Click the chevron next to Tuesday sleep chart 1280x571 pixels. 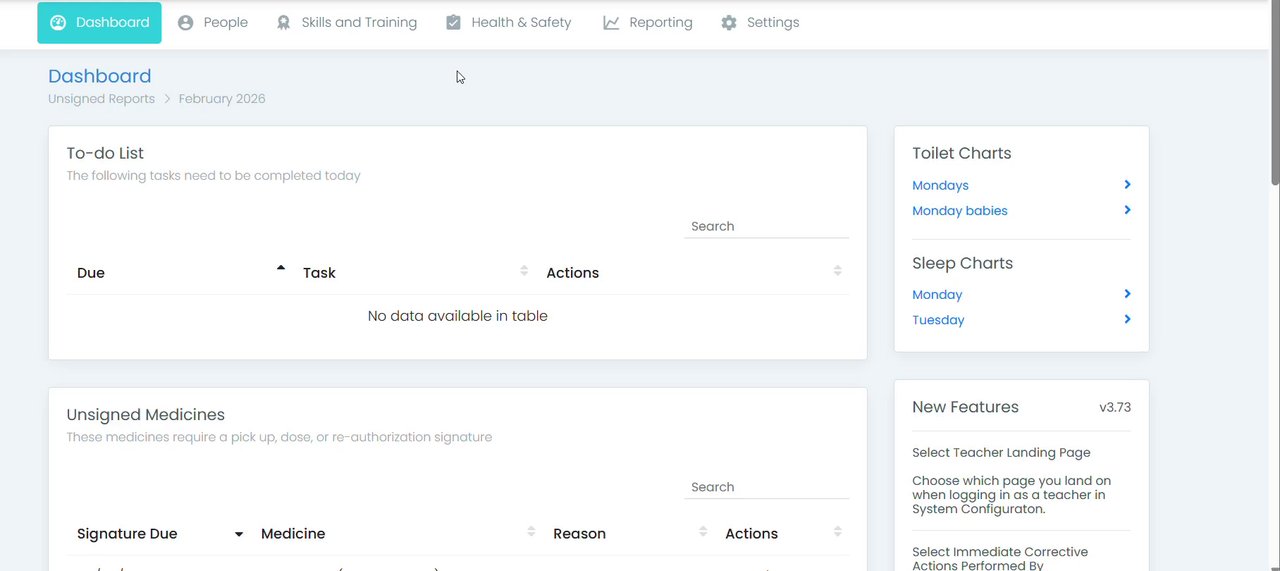(x=1127, y=320)
